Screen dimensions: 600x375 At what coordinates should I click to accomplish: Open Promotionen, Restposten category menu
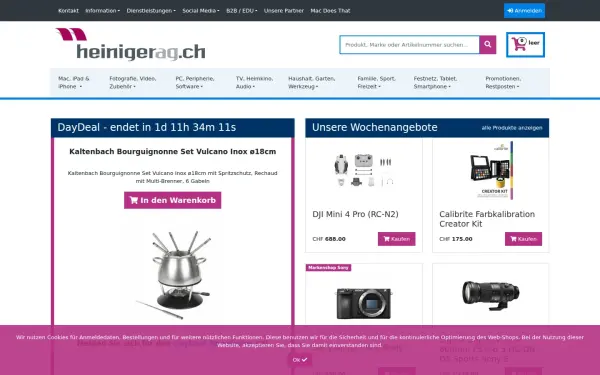click(503, 82)
